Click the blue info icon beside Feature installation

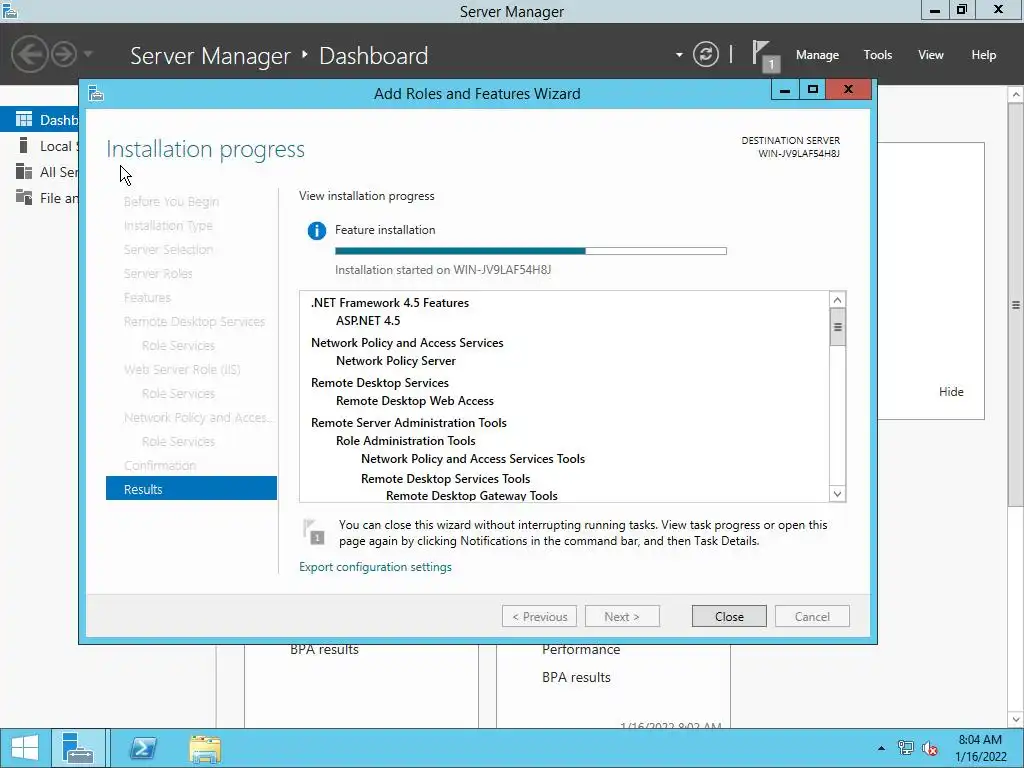point(317,231)
